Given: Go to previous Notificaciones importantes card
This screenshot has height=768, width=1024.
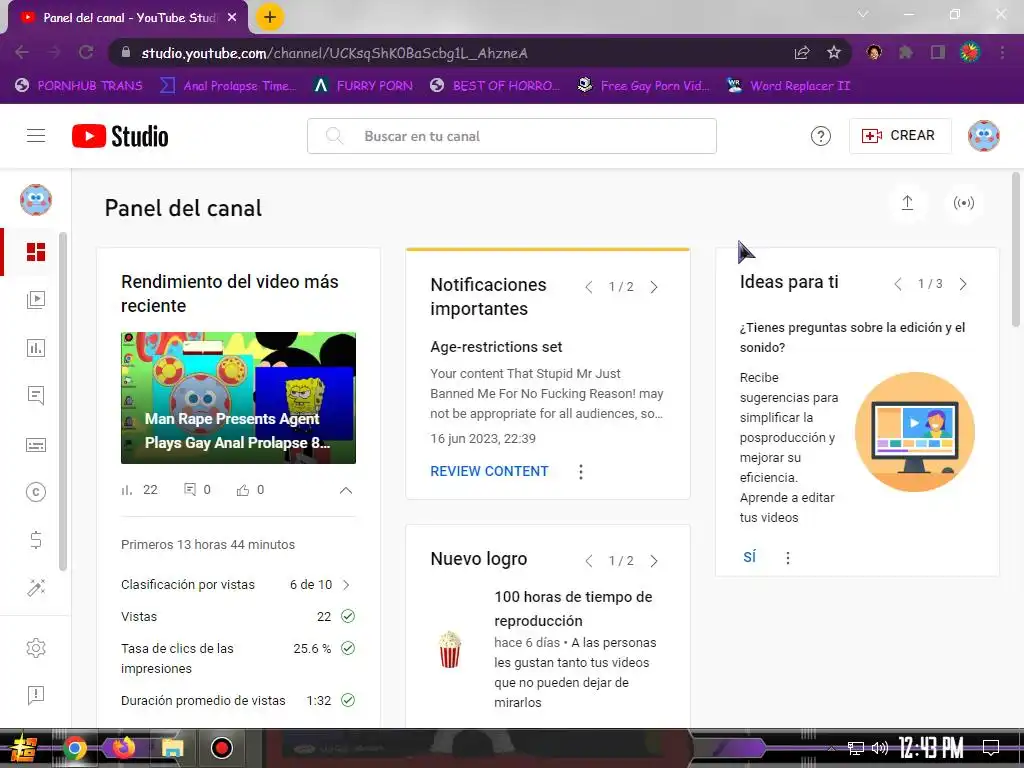Looking at the screenshot, I should tap(588, 287).
